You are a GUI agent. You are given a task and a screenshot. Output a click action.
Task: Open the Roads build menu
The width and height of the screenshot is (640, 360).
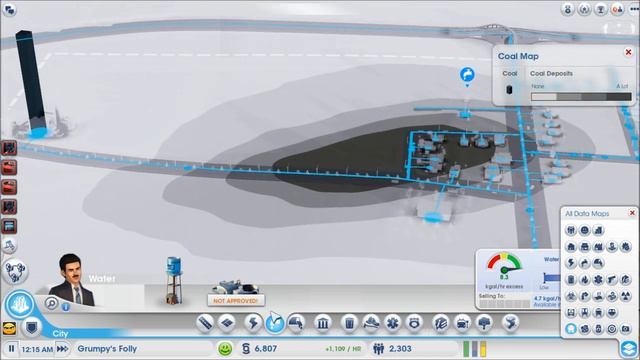click(x=205, y=323)
